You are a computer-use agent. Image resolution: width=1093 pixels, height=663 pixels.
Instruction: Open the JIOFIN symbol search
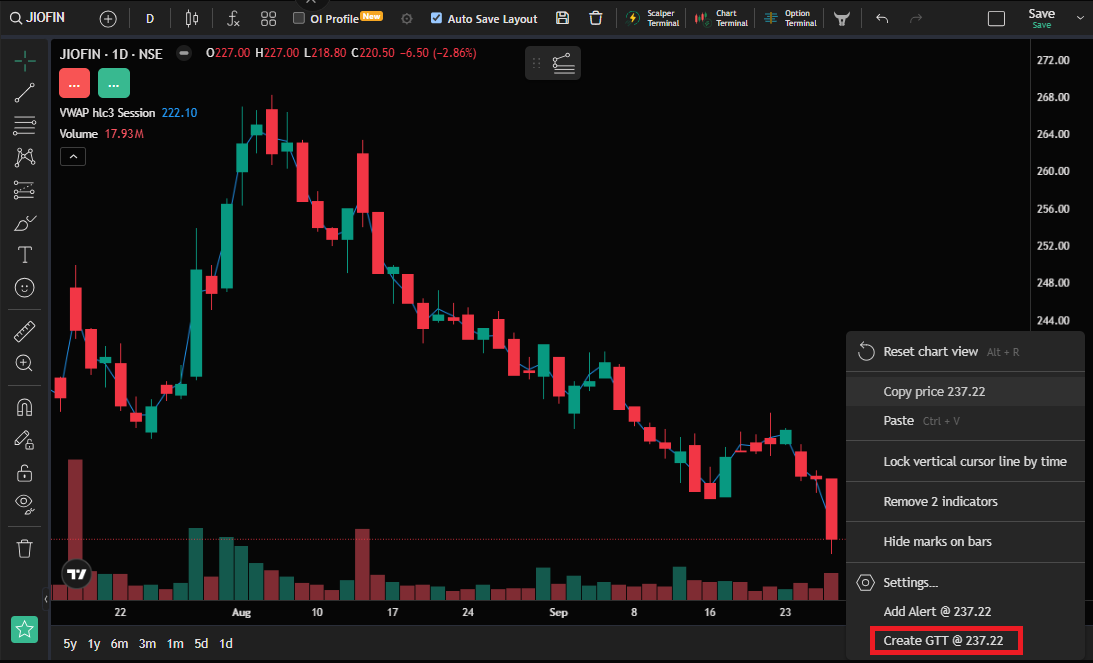tap(38, 18)
